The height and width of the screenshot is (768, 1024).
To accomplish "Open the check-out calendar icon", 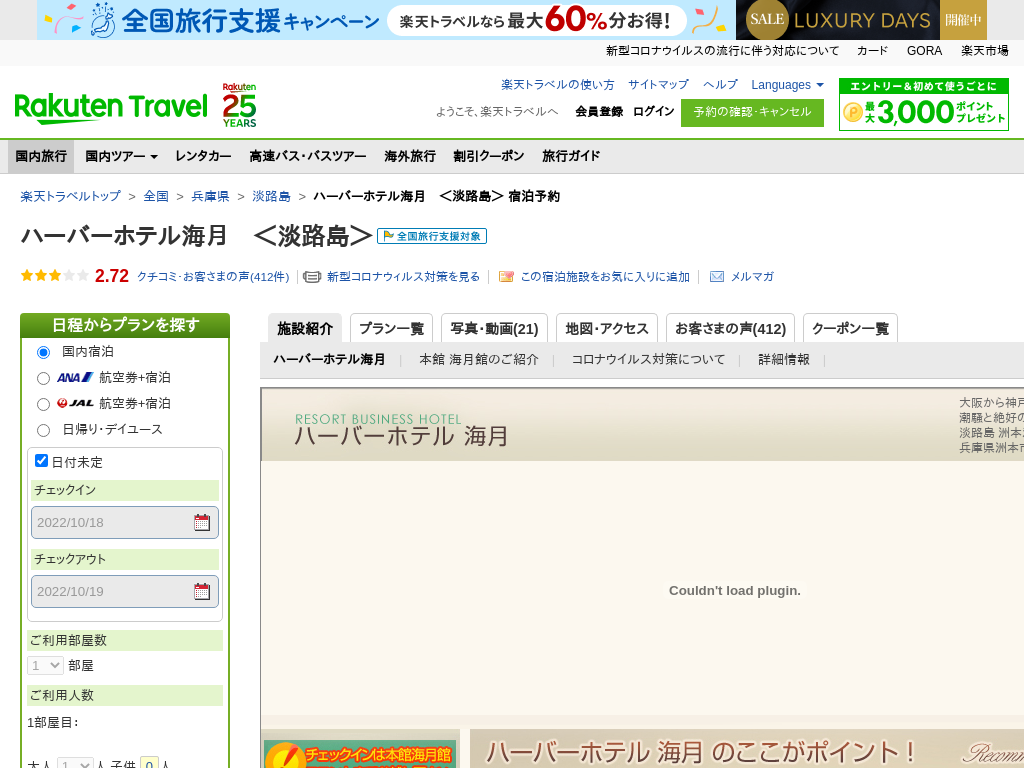I will 202,592.
